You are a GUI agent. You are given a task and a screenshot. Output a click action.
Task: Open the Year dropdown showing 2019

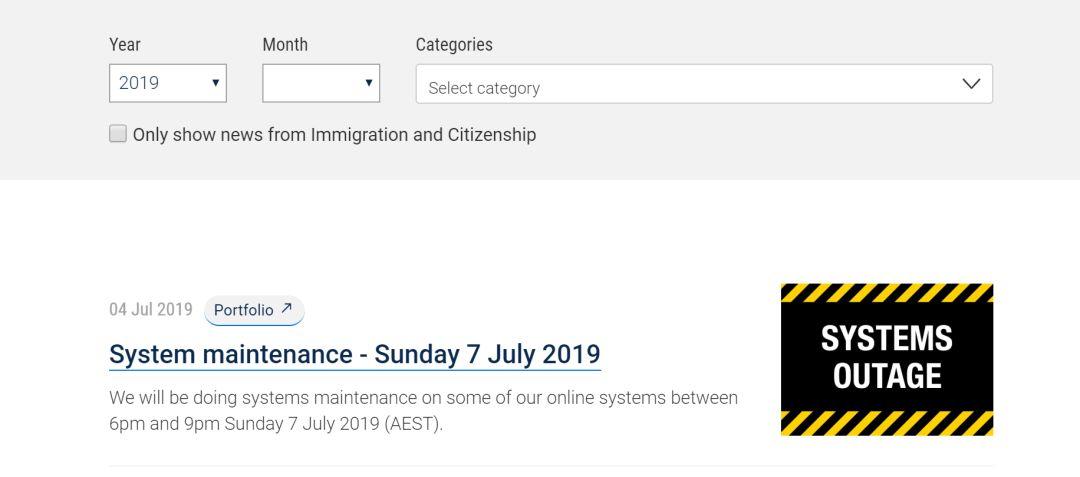167,83
